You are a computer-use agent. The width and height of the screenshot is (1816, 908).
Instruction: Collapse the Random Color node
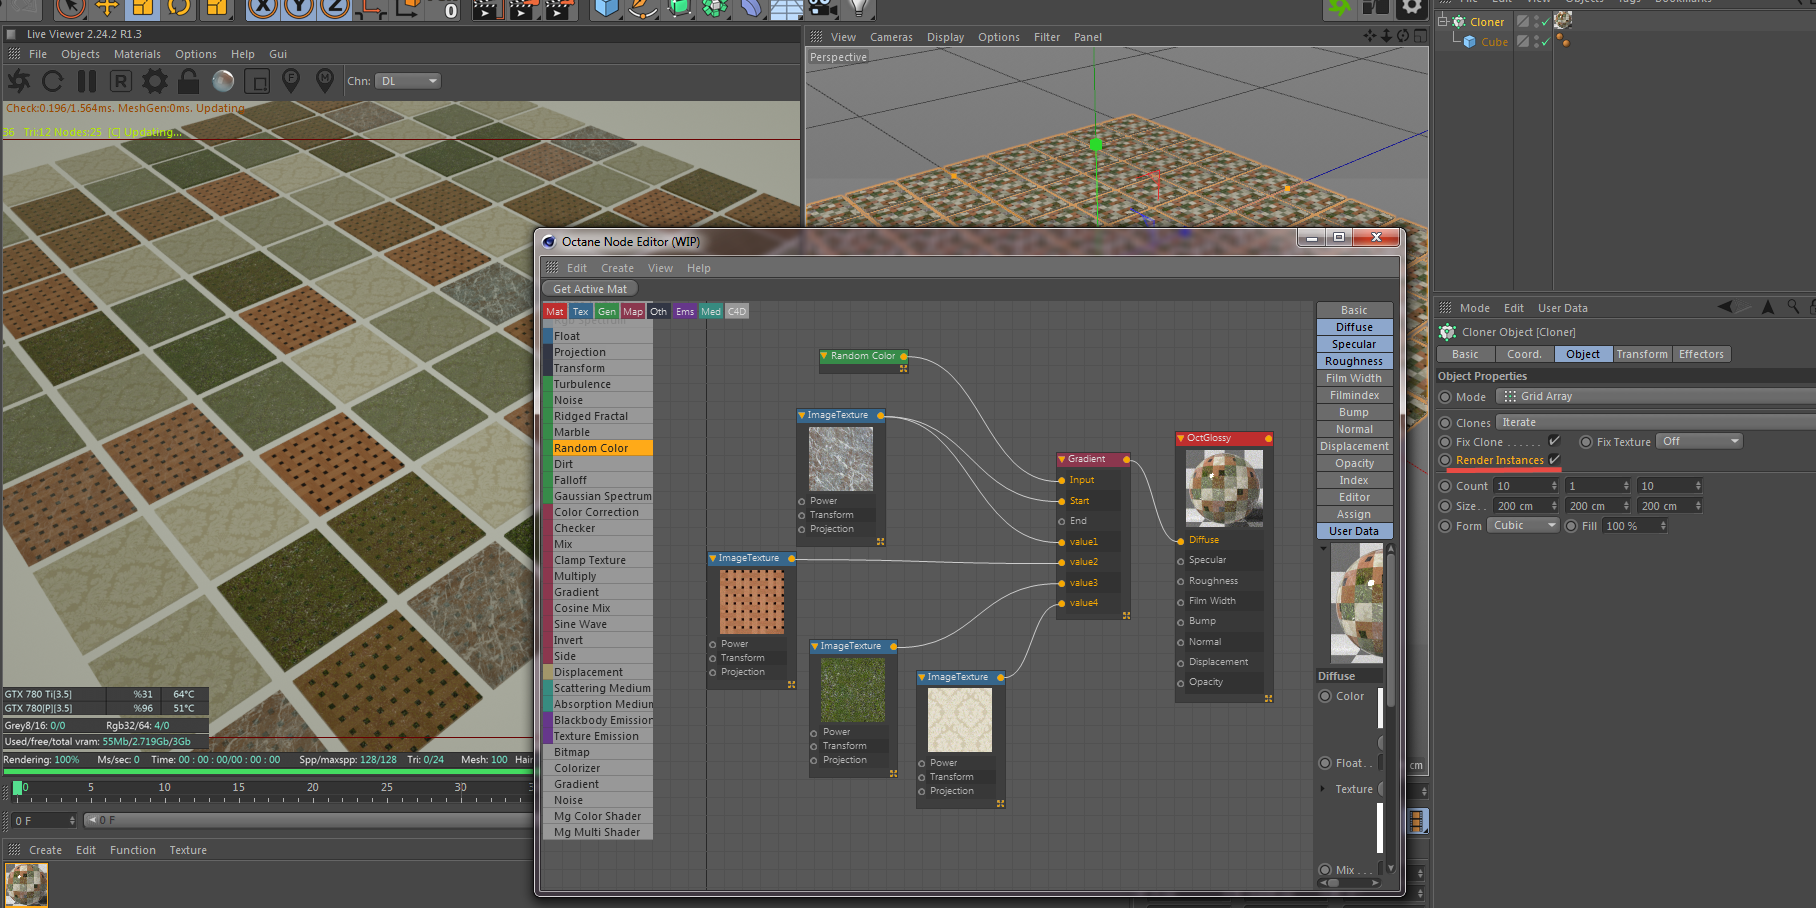click(x=824, y=355)
